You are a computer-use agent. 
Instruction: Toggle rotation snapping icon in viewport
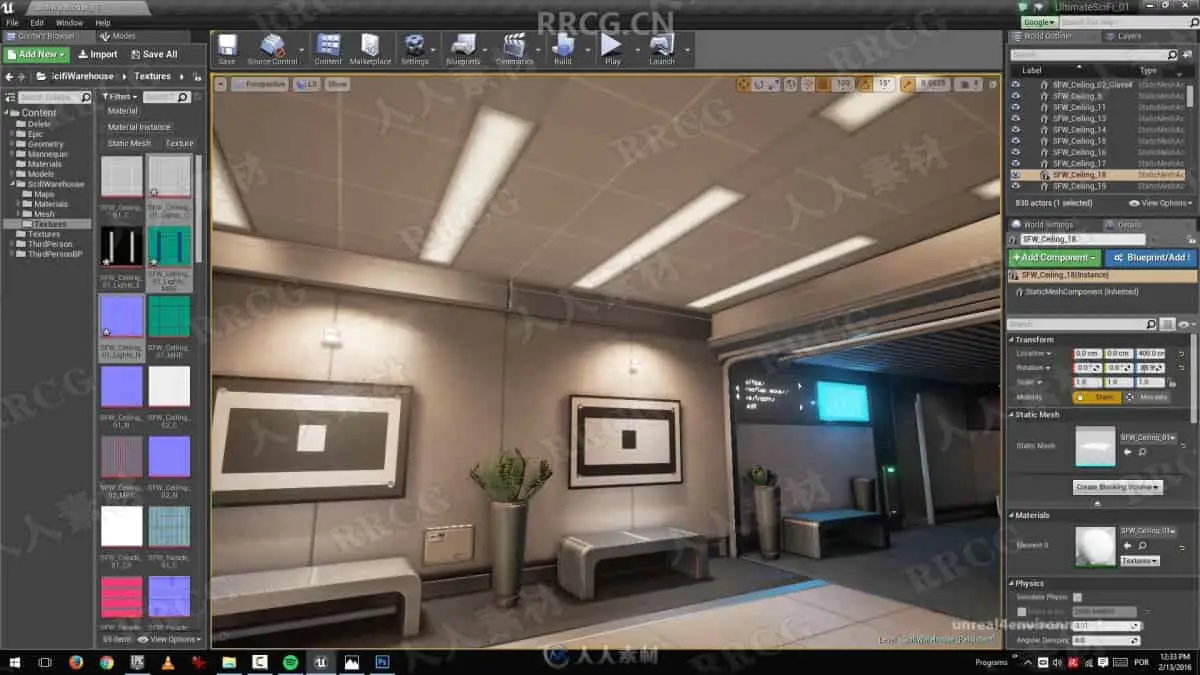865,84
